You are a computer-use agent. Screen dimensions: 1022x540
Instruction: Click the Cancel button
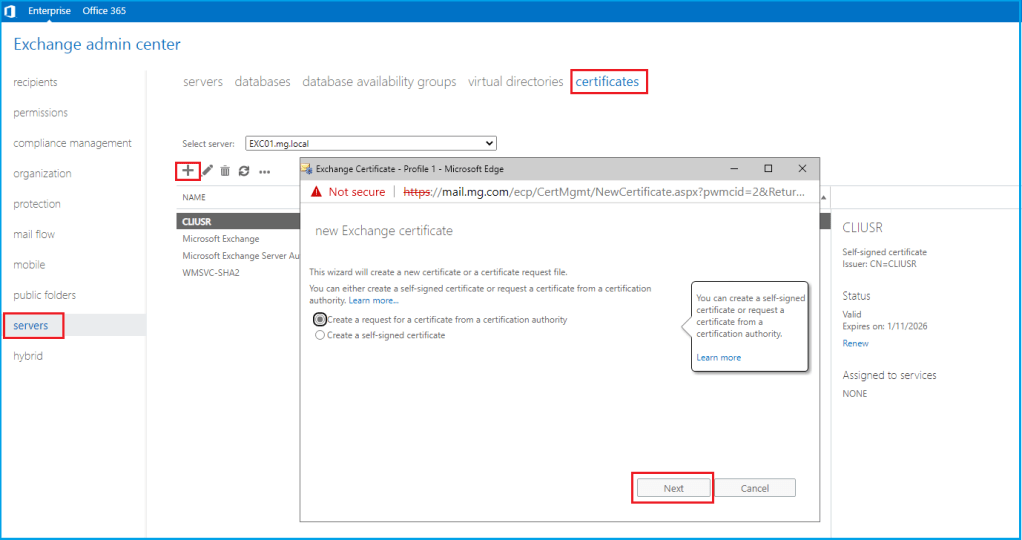(x=755, y=488)
